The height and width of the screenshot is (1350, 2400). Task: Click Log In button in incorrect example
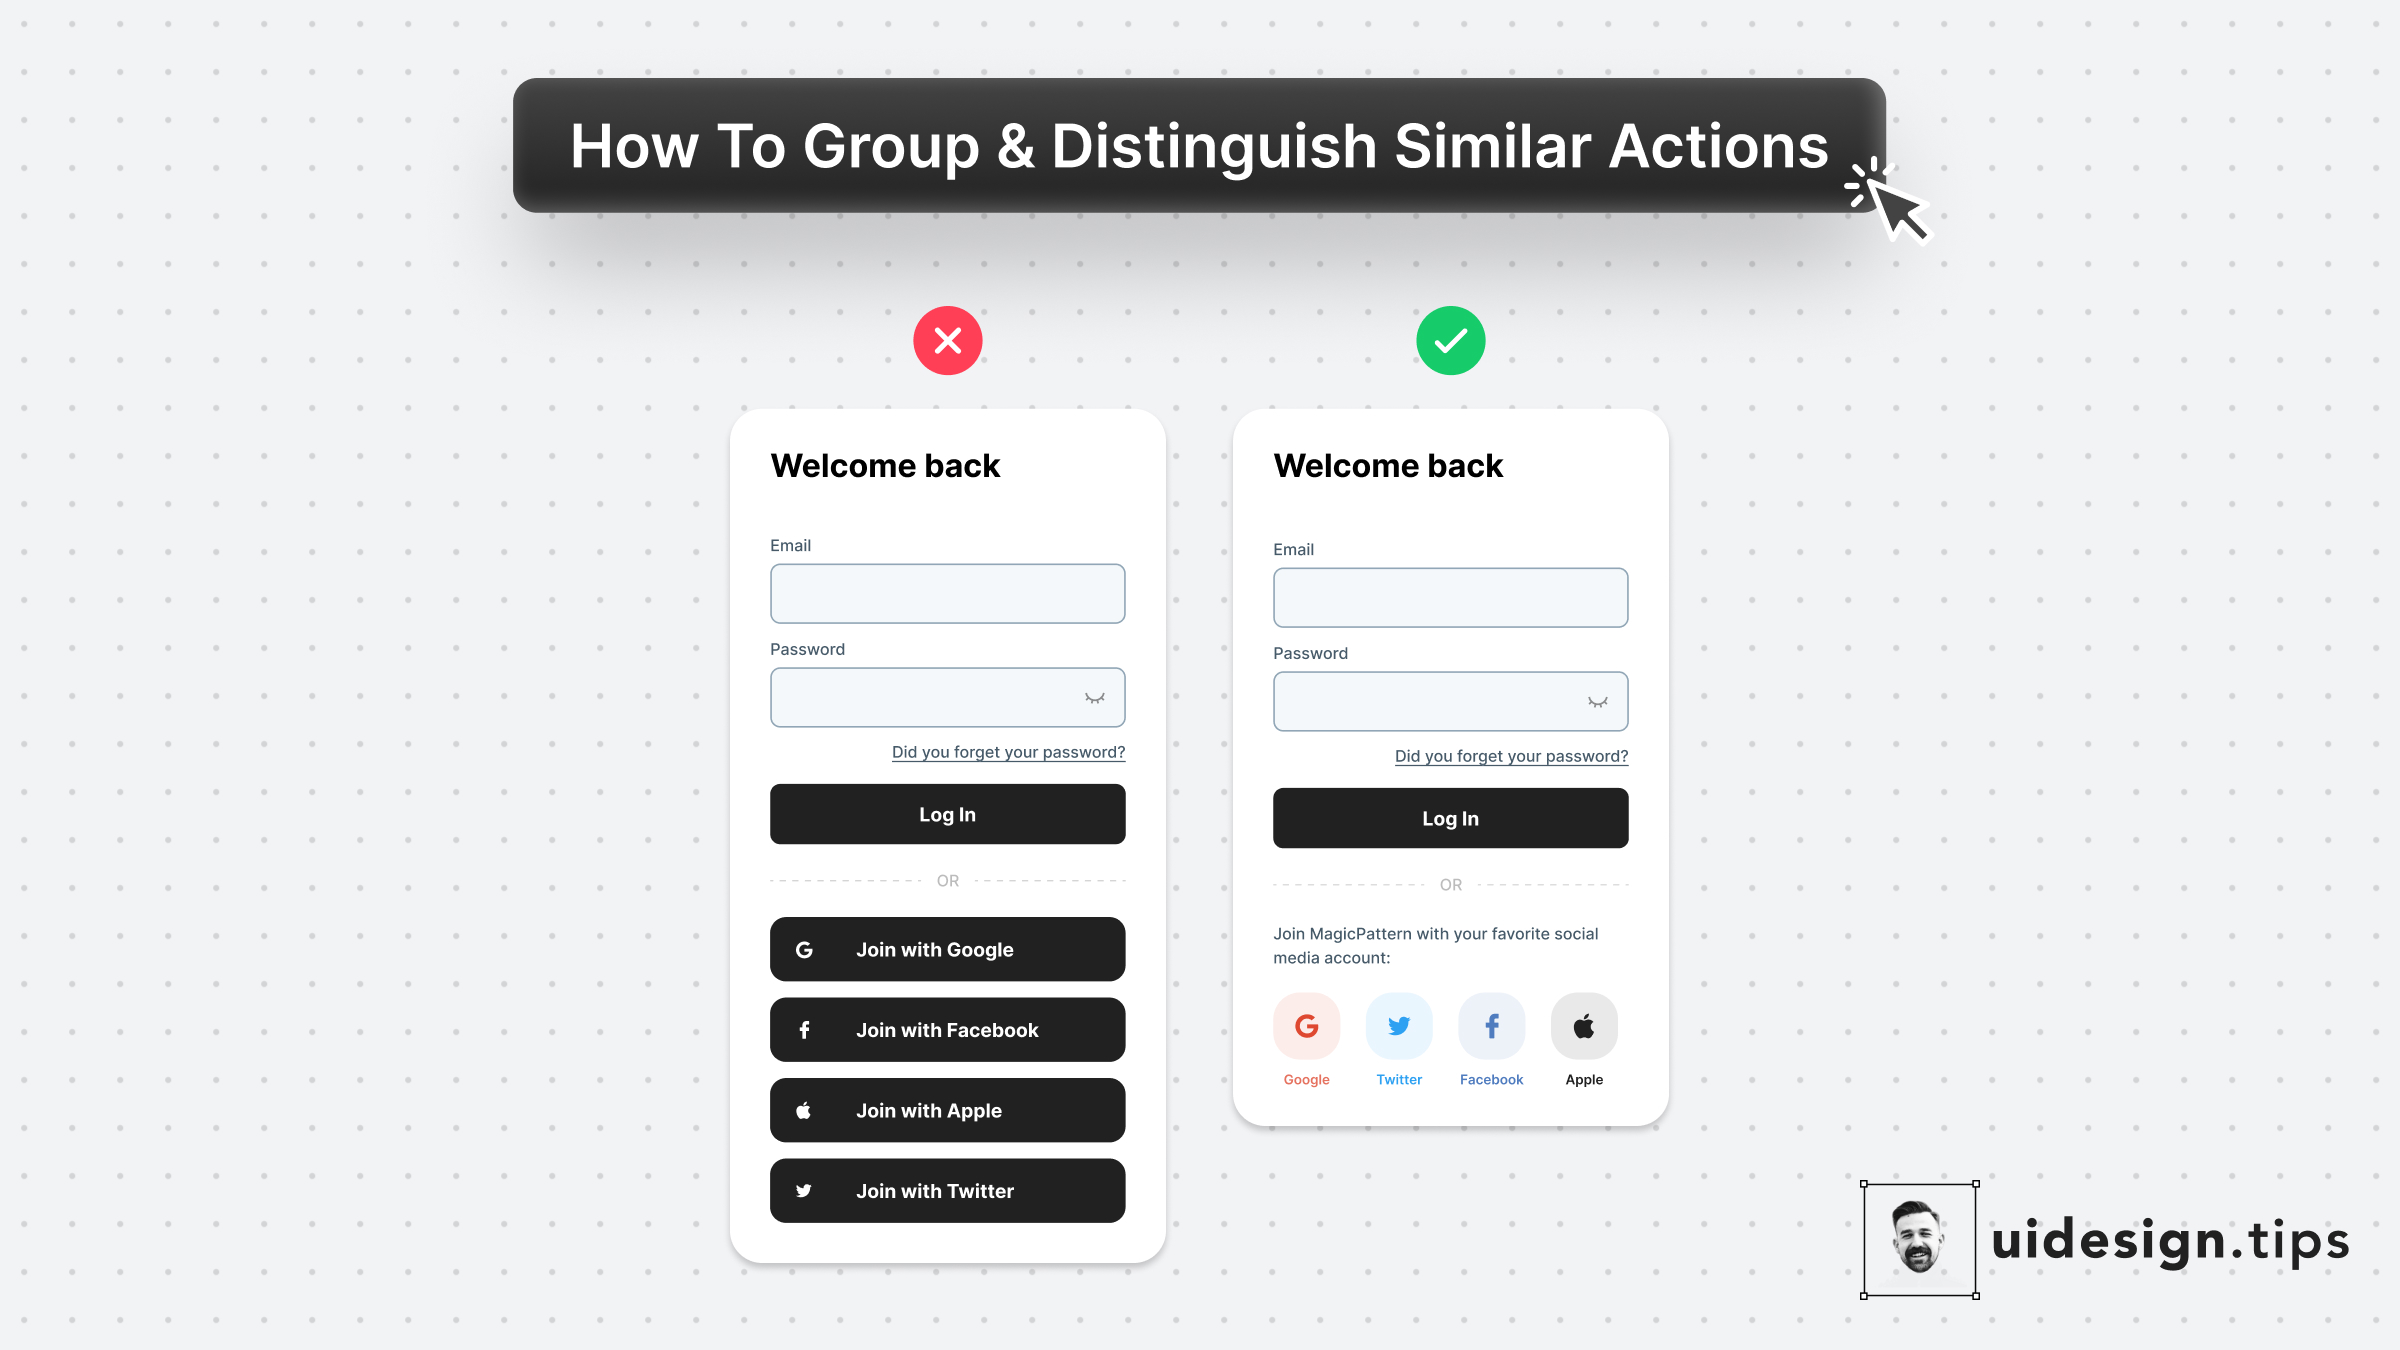[948, 814]
